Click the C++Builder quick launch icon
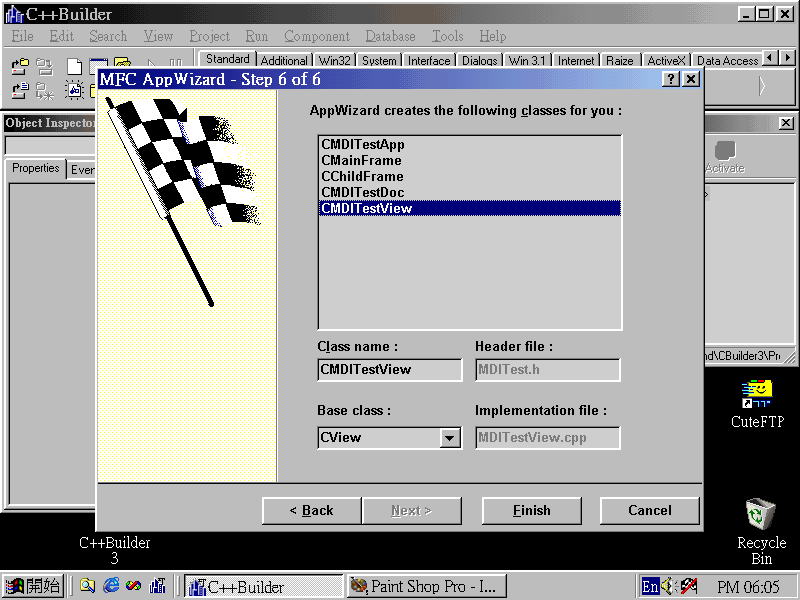 (157, 585)
